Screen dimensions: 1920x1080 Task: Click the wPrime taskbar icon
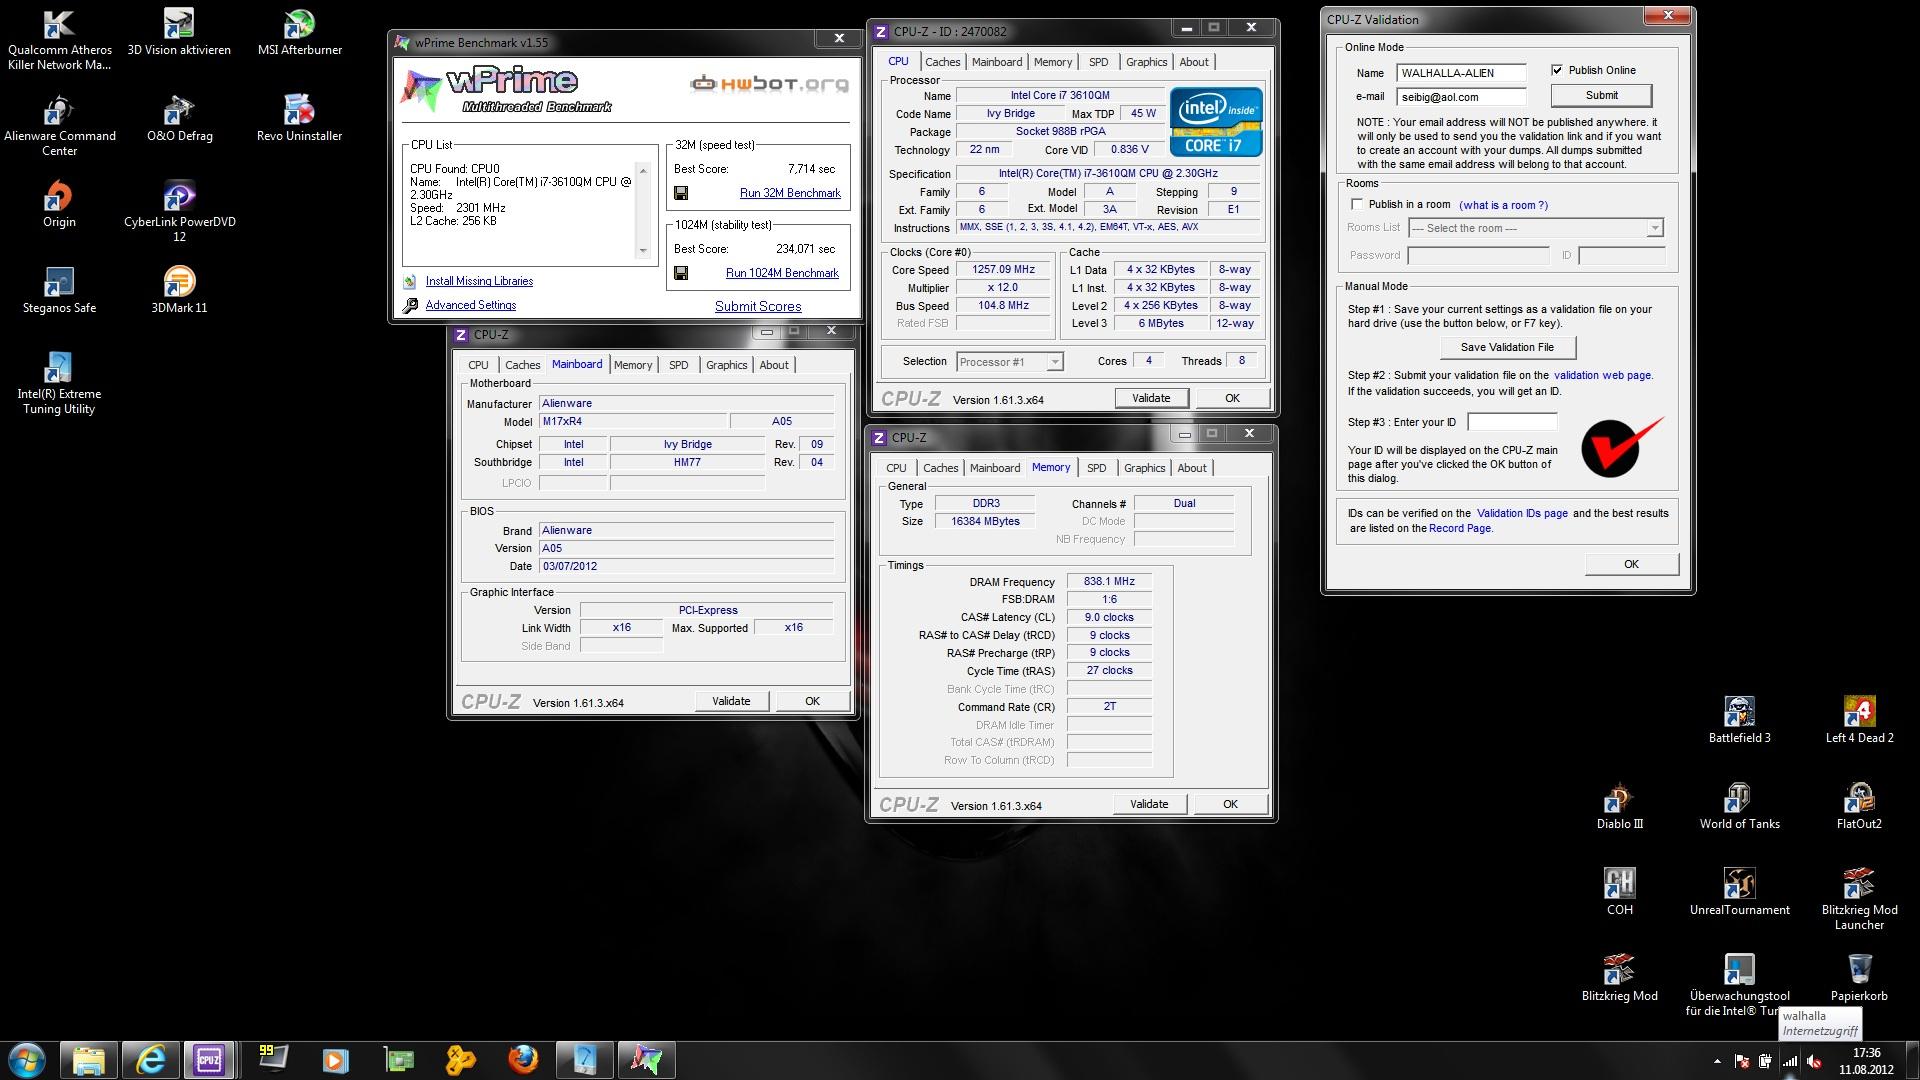click(646, 1060)
